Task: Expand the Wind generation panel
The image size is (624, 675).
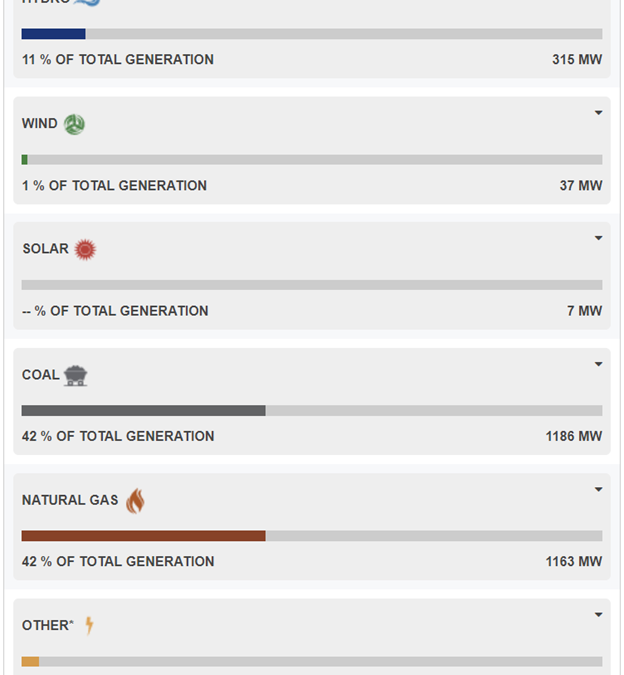Action: coord(598,113)
